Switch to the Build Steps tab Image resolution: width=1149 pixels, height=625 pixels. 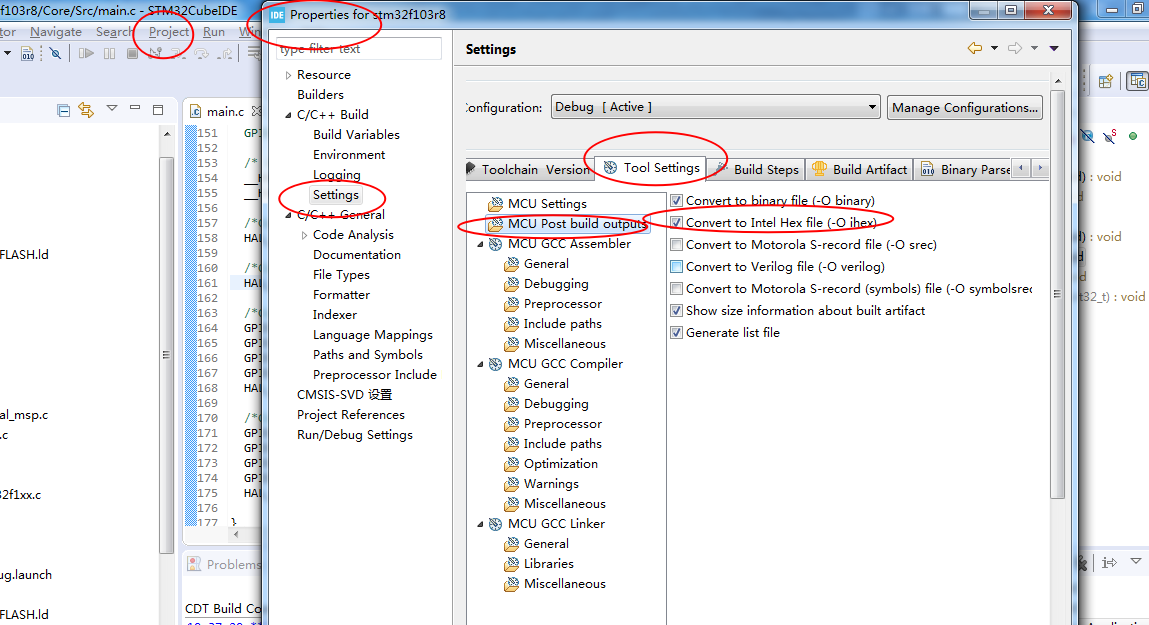(758, 169)
